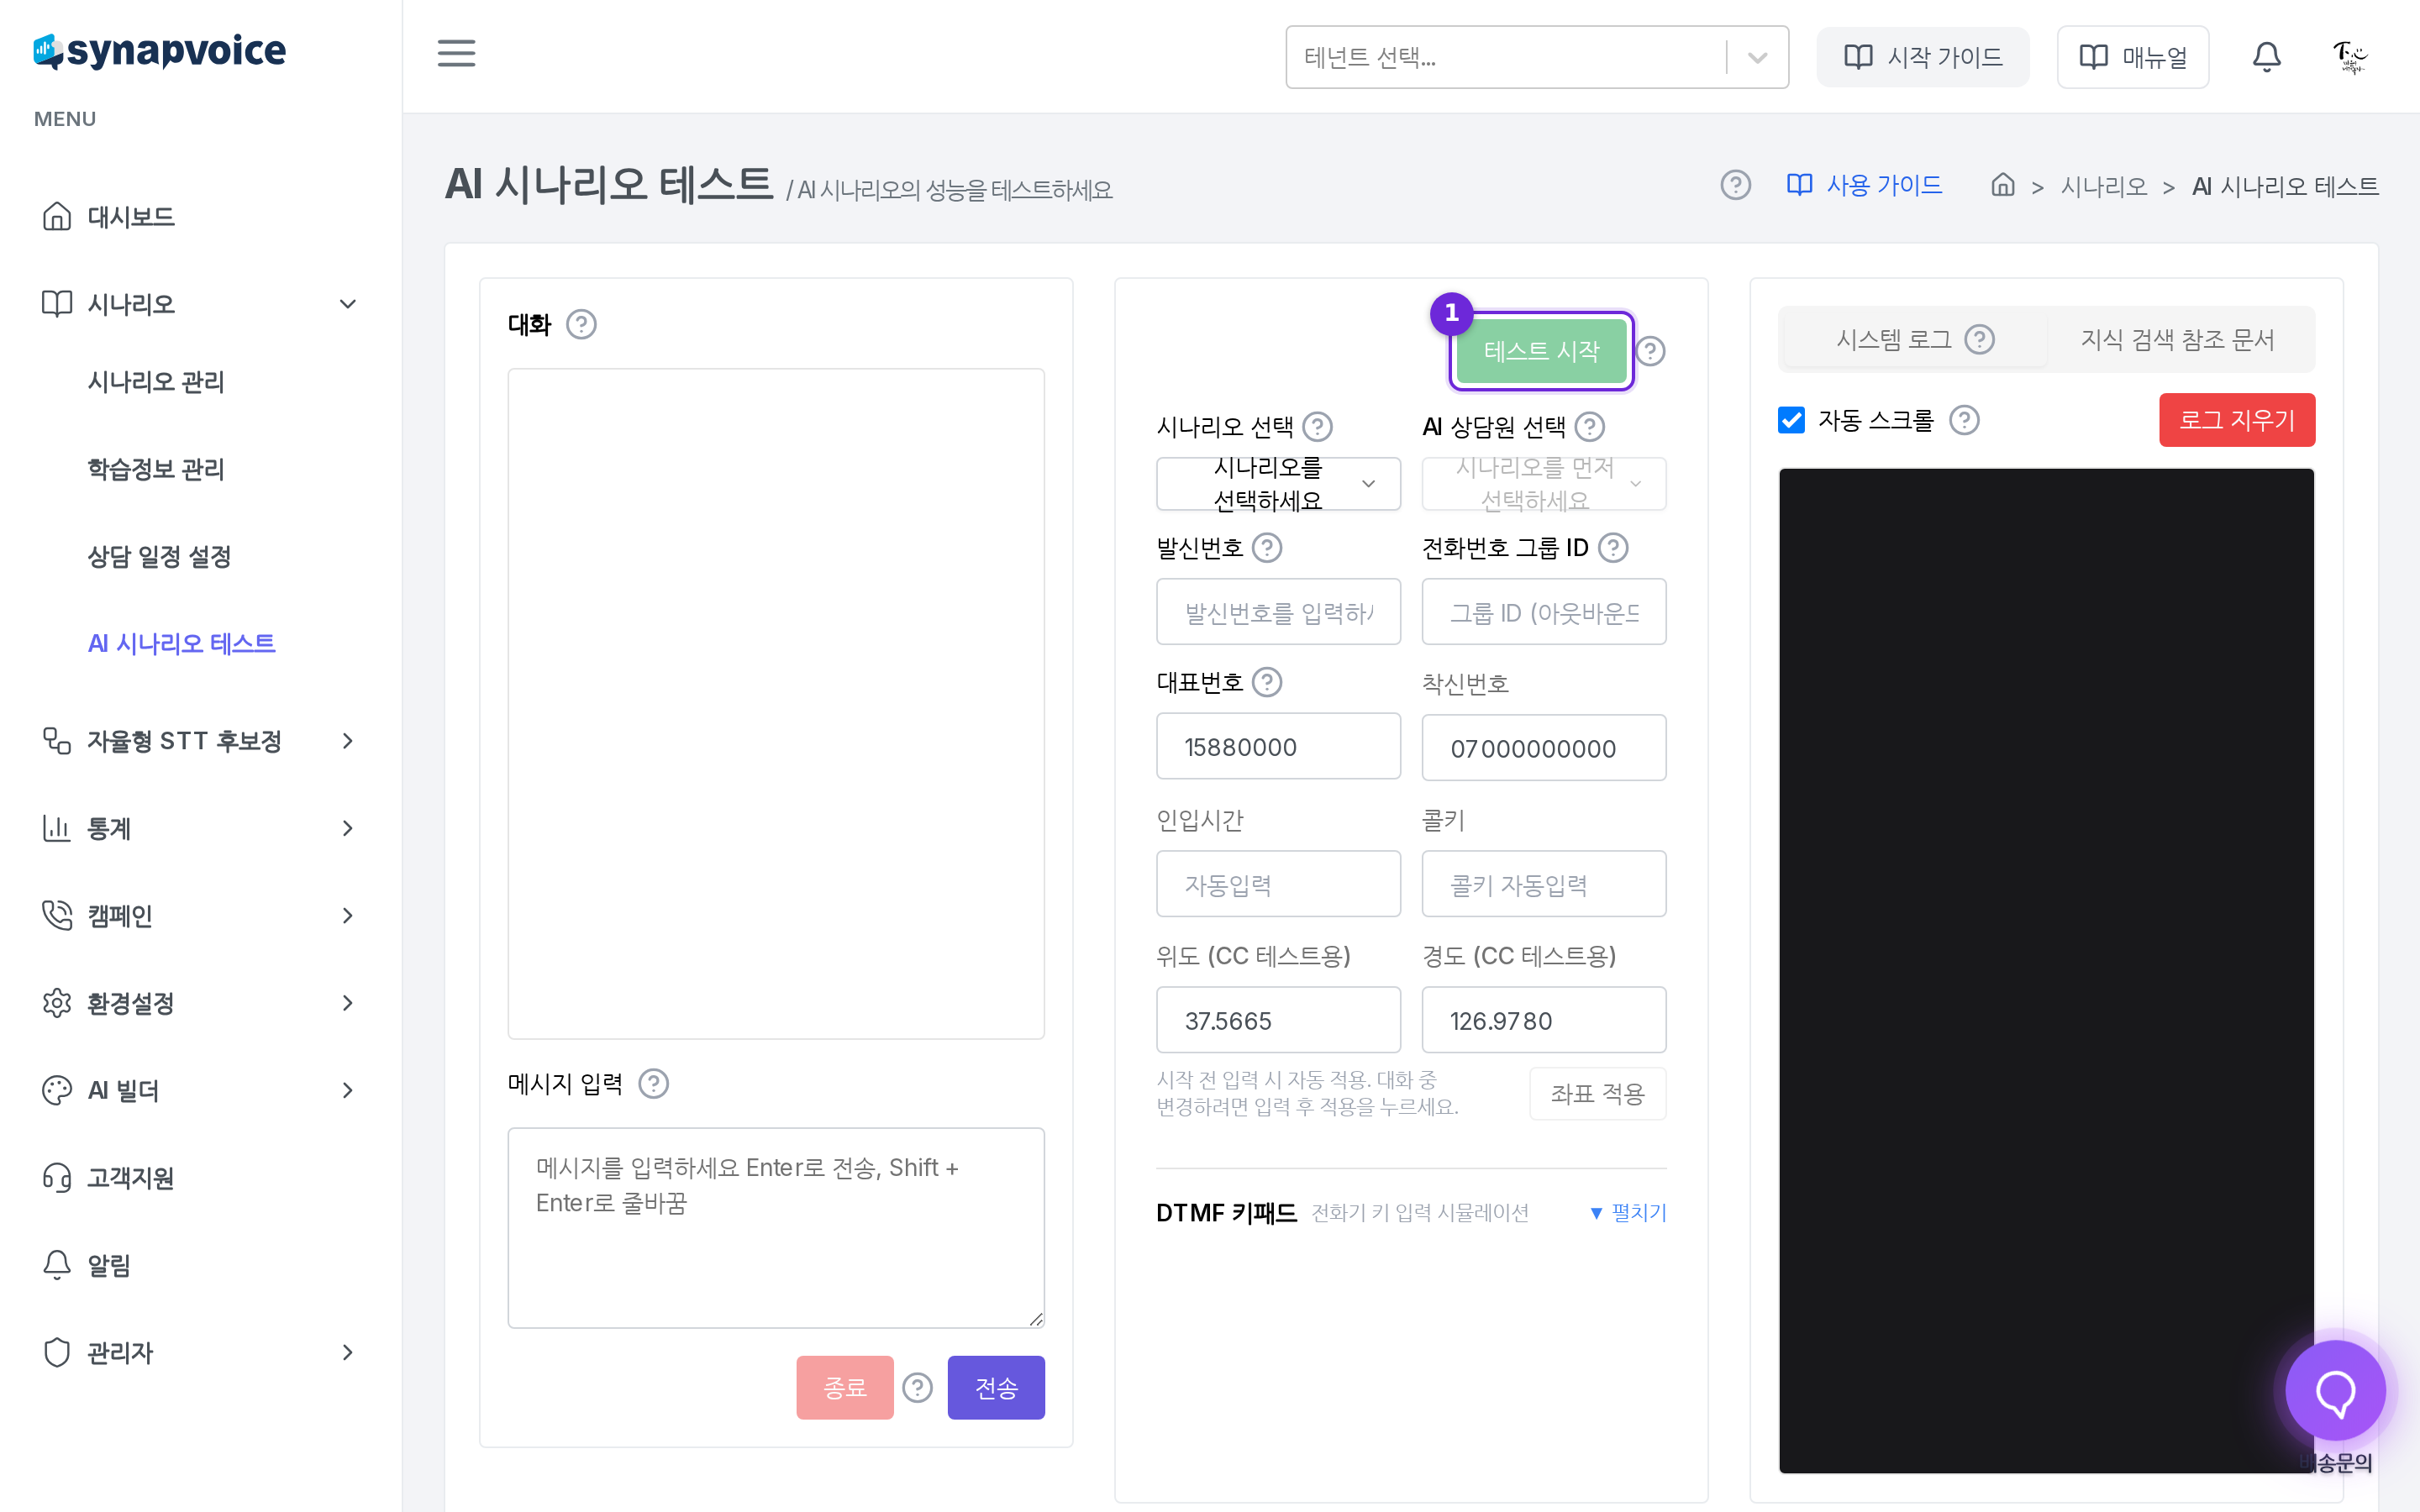Focus the 착신번호 field showing 07000000000

[x=1543, y=748]
